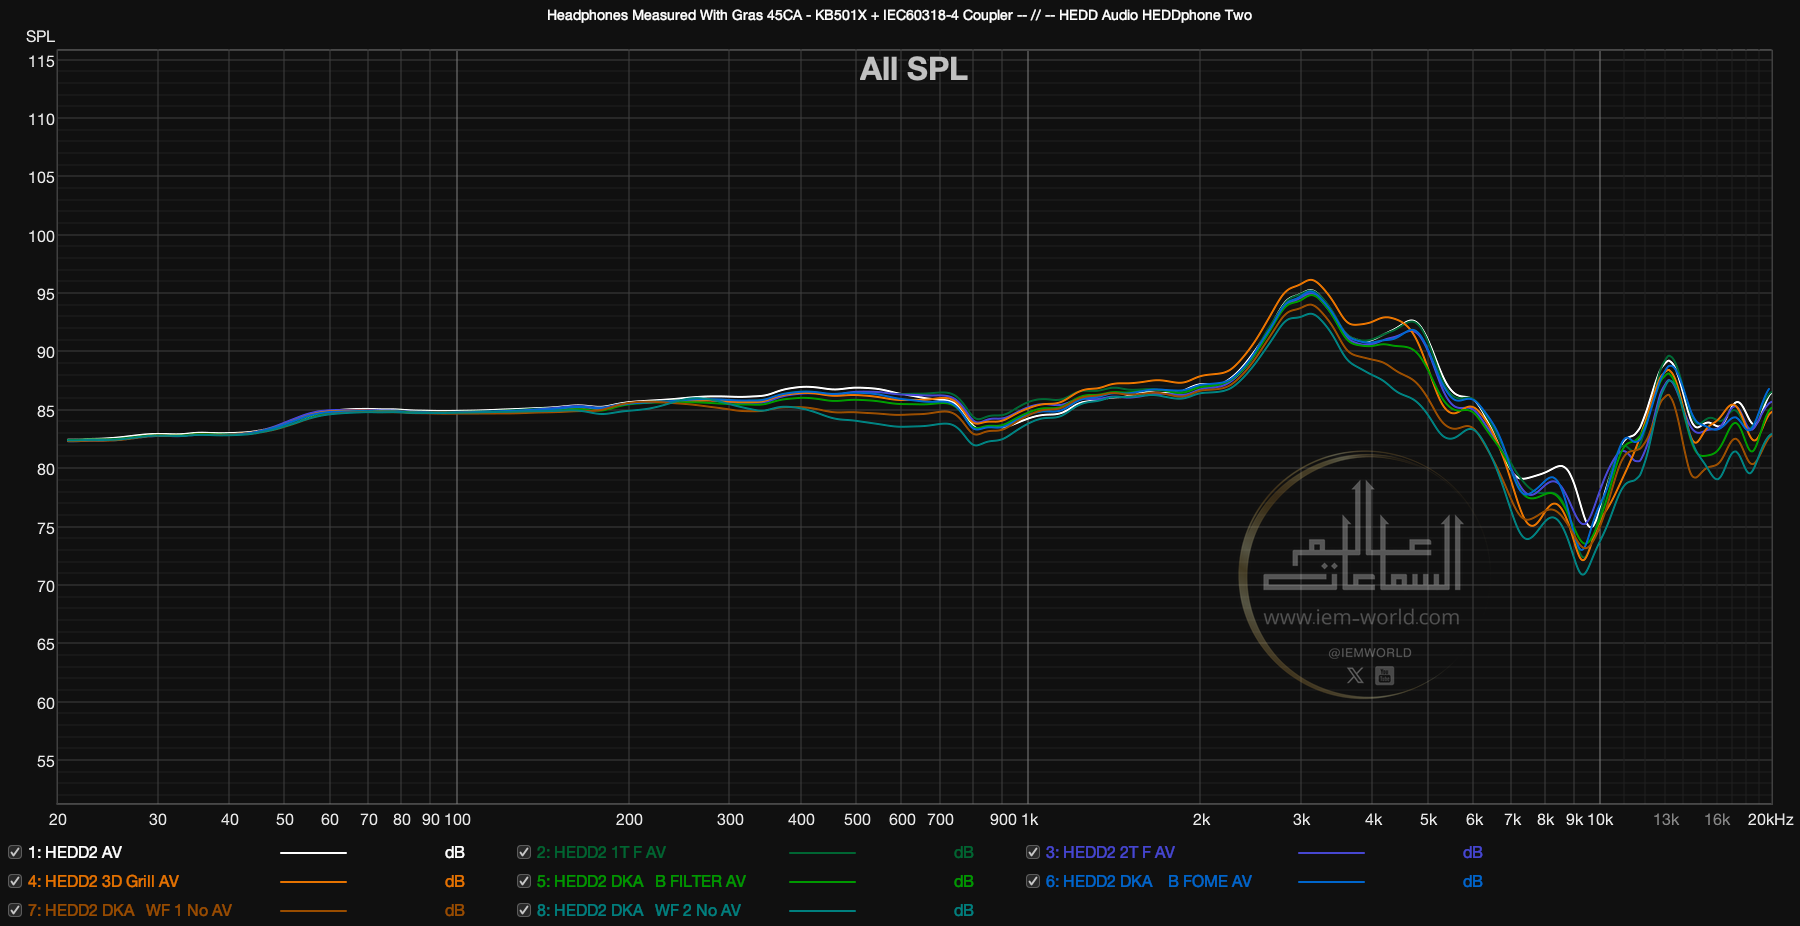
Task: Click the All SPL graph title
Action: point(913,69)
